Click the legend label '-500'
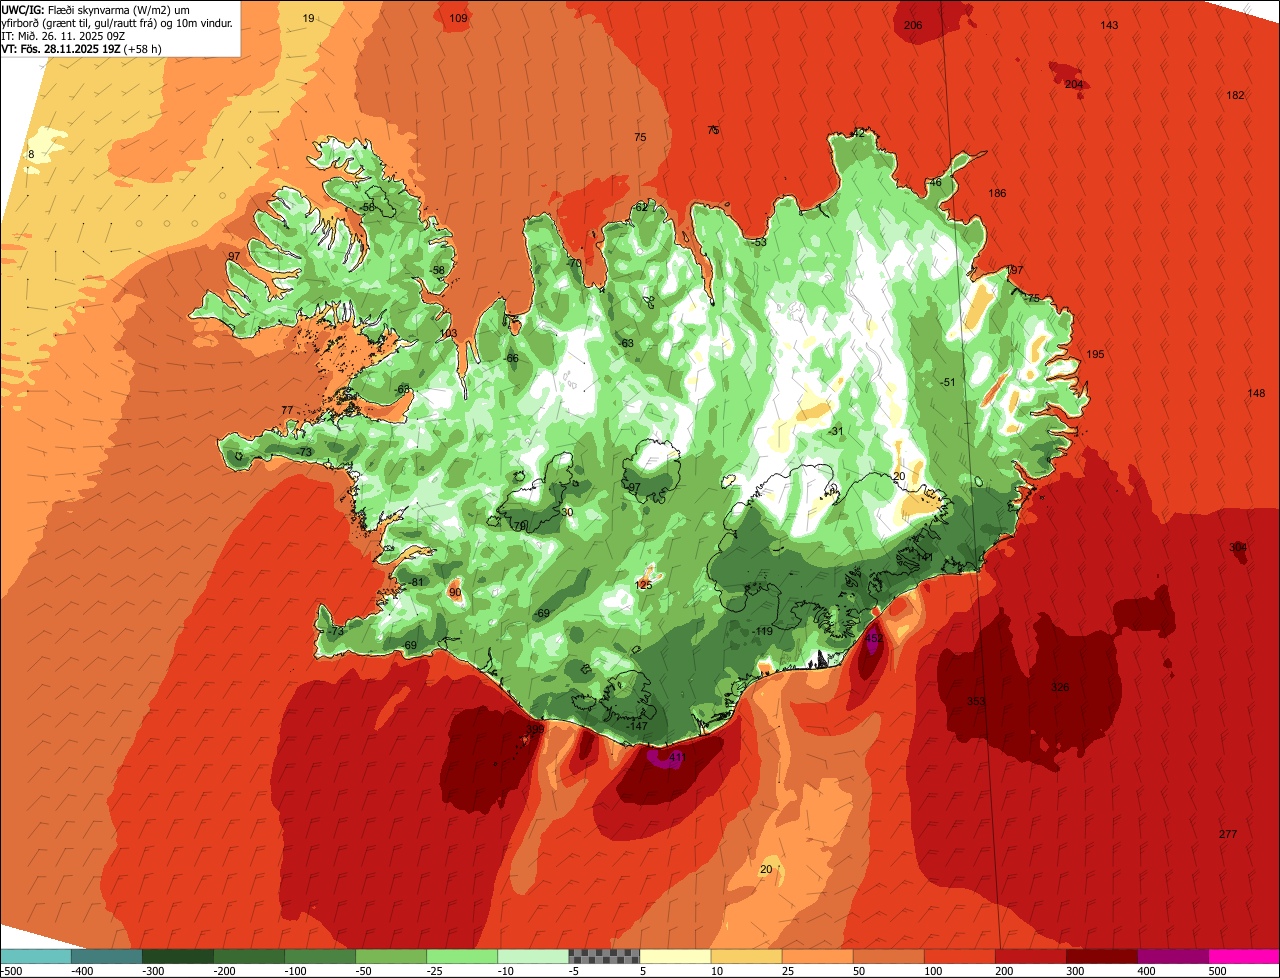 [12, 970]
